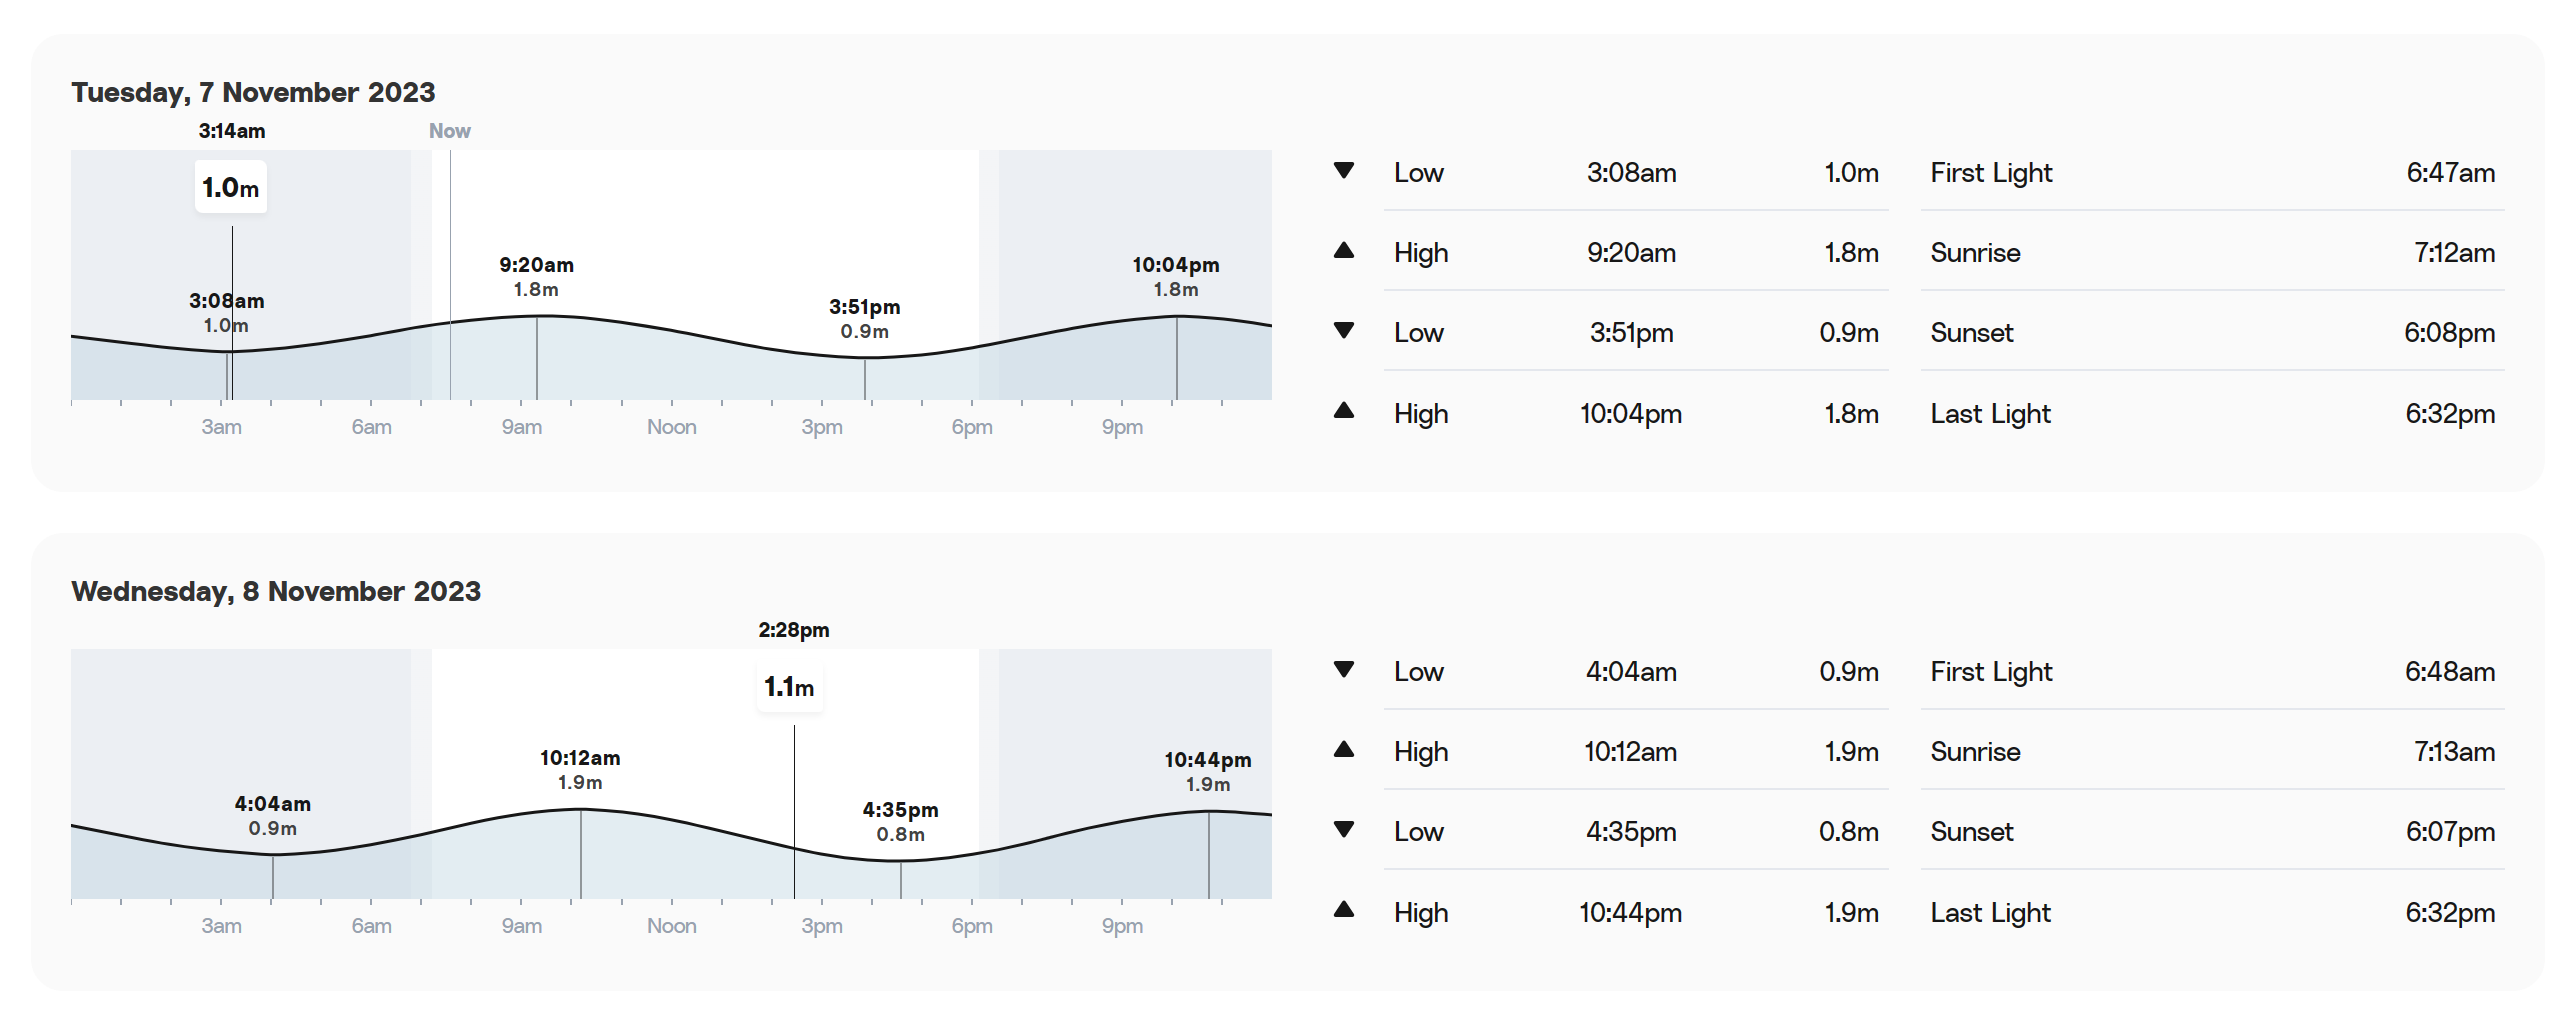Click the down-arrow icon for Wednesday's 4:04am low tide
Viewport: 2574px width, 1026px height.
coord(1344,670)
